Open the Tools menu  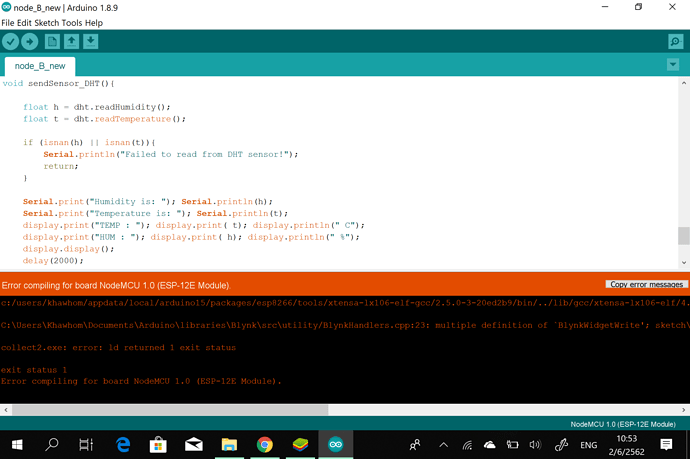[x=72, y=23]
